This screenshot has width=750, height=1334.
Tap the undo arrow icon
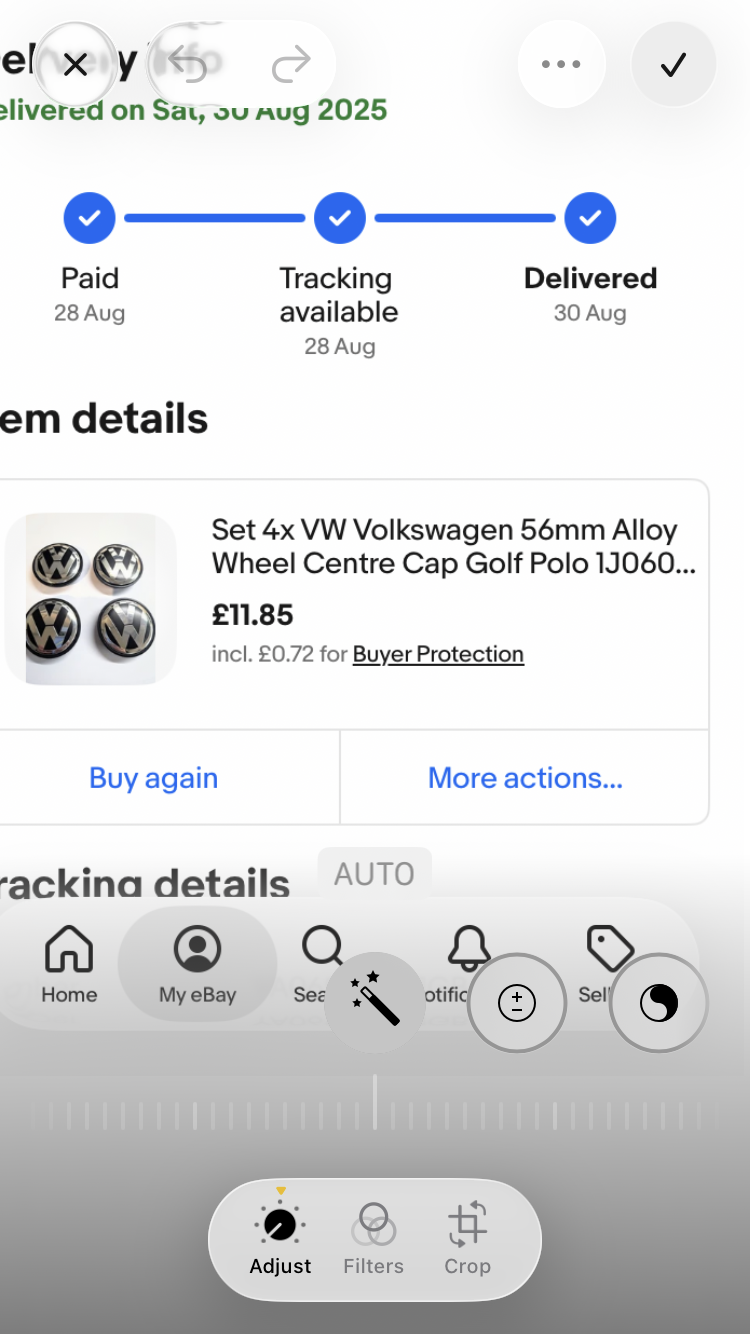188,65
